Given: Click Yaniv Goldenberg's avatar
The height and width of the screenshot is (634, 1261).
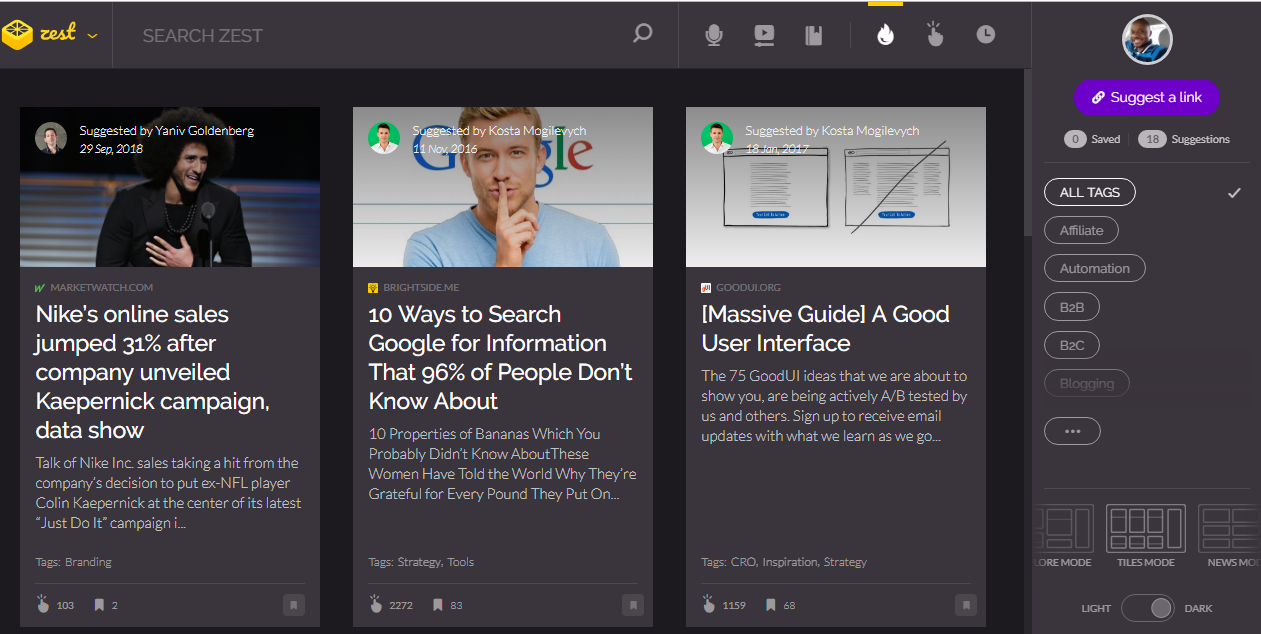Looking at the screenshot, I should (51, 138).
